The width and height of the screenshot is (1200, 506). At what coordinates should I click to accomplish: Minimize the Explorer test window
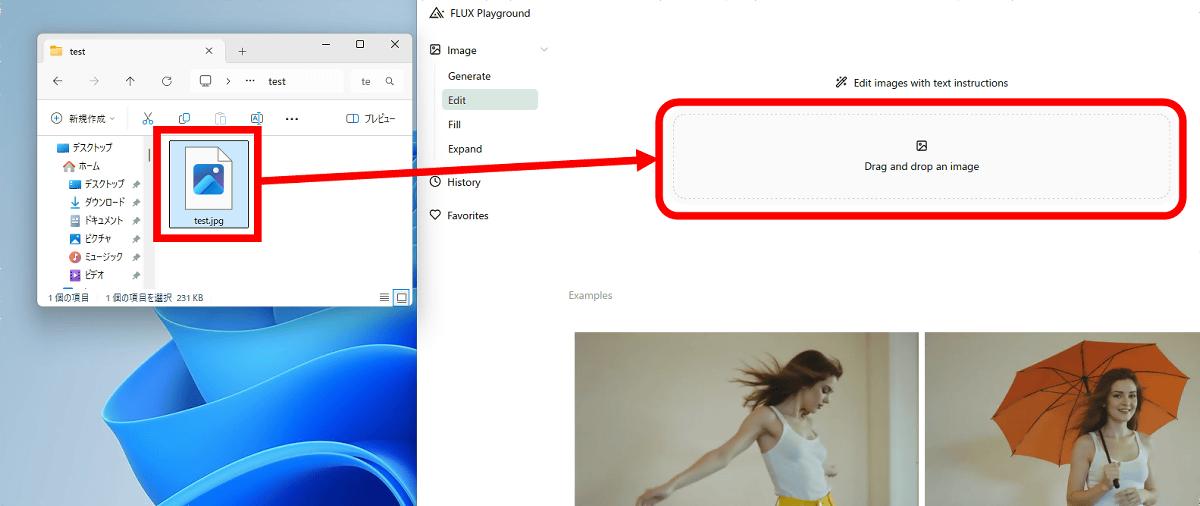tap(327, 44)
